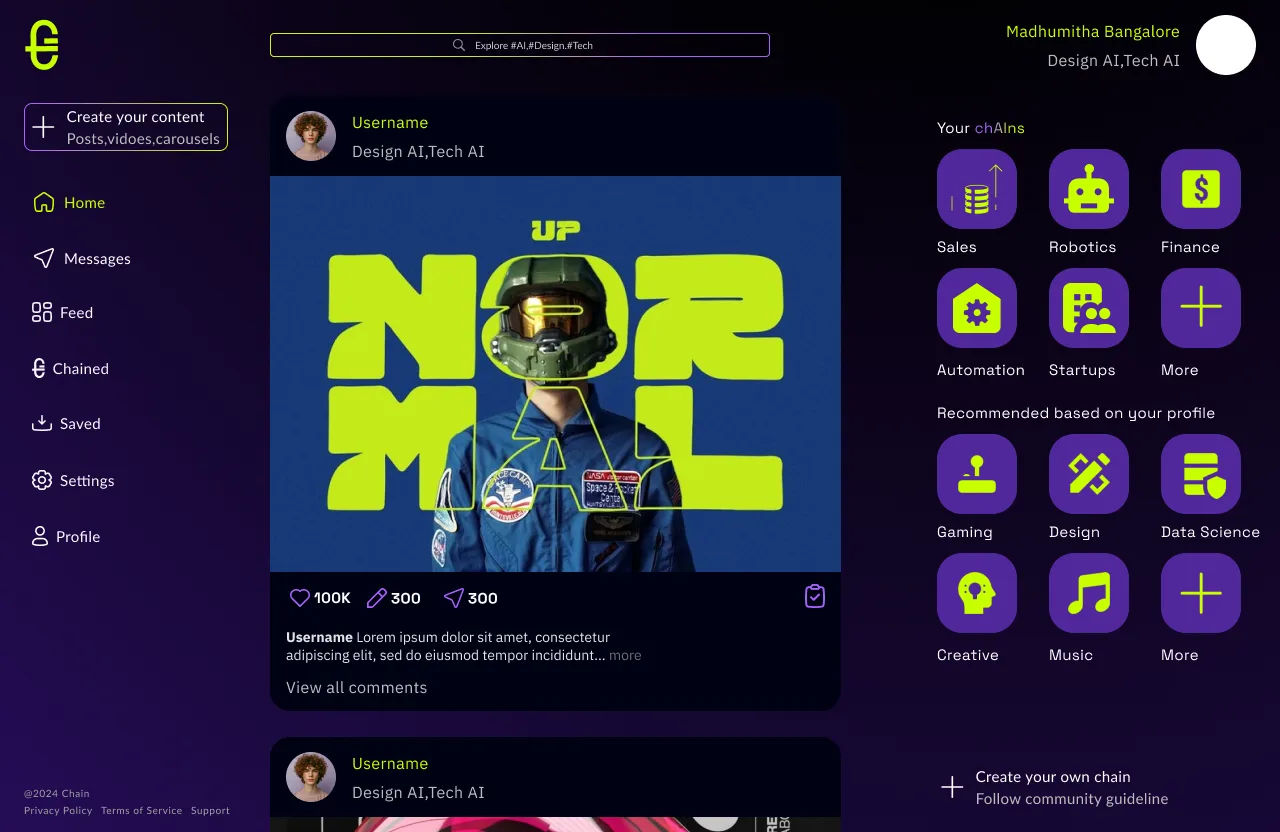View all comments on first post

[x=356, y=688]
